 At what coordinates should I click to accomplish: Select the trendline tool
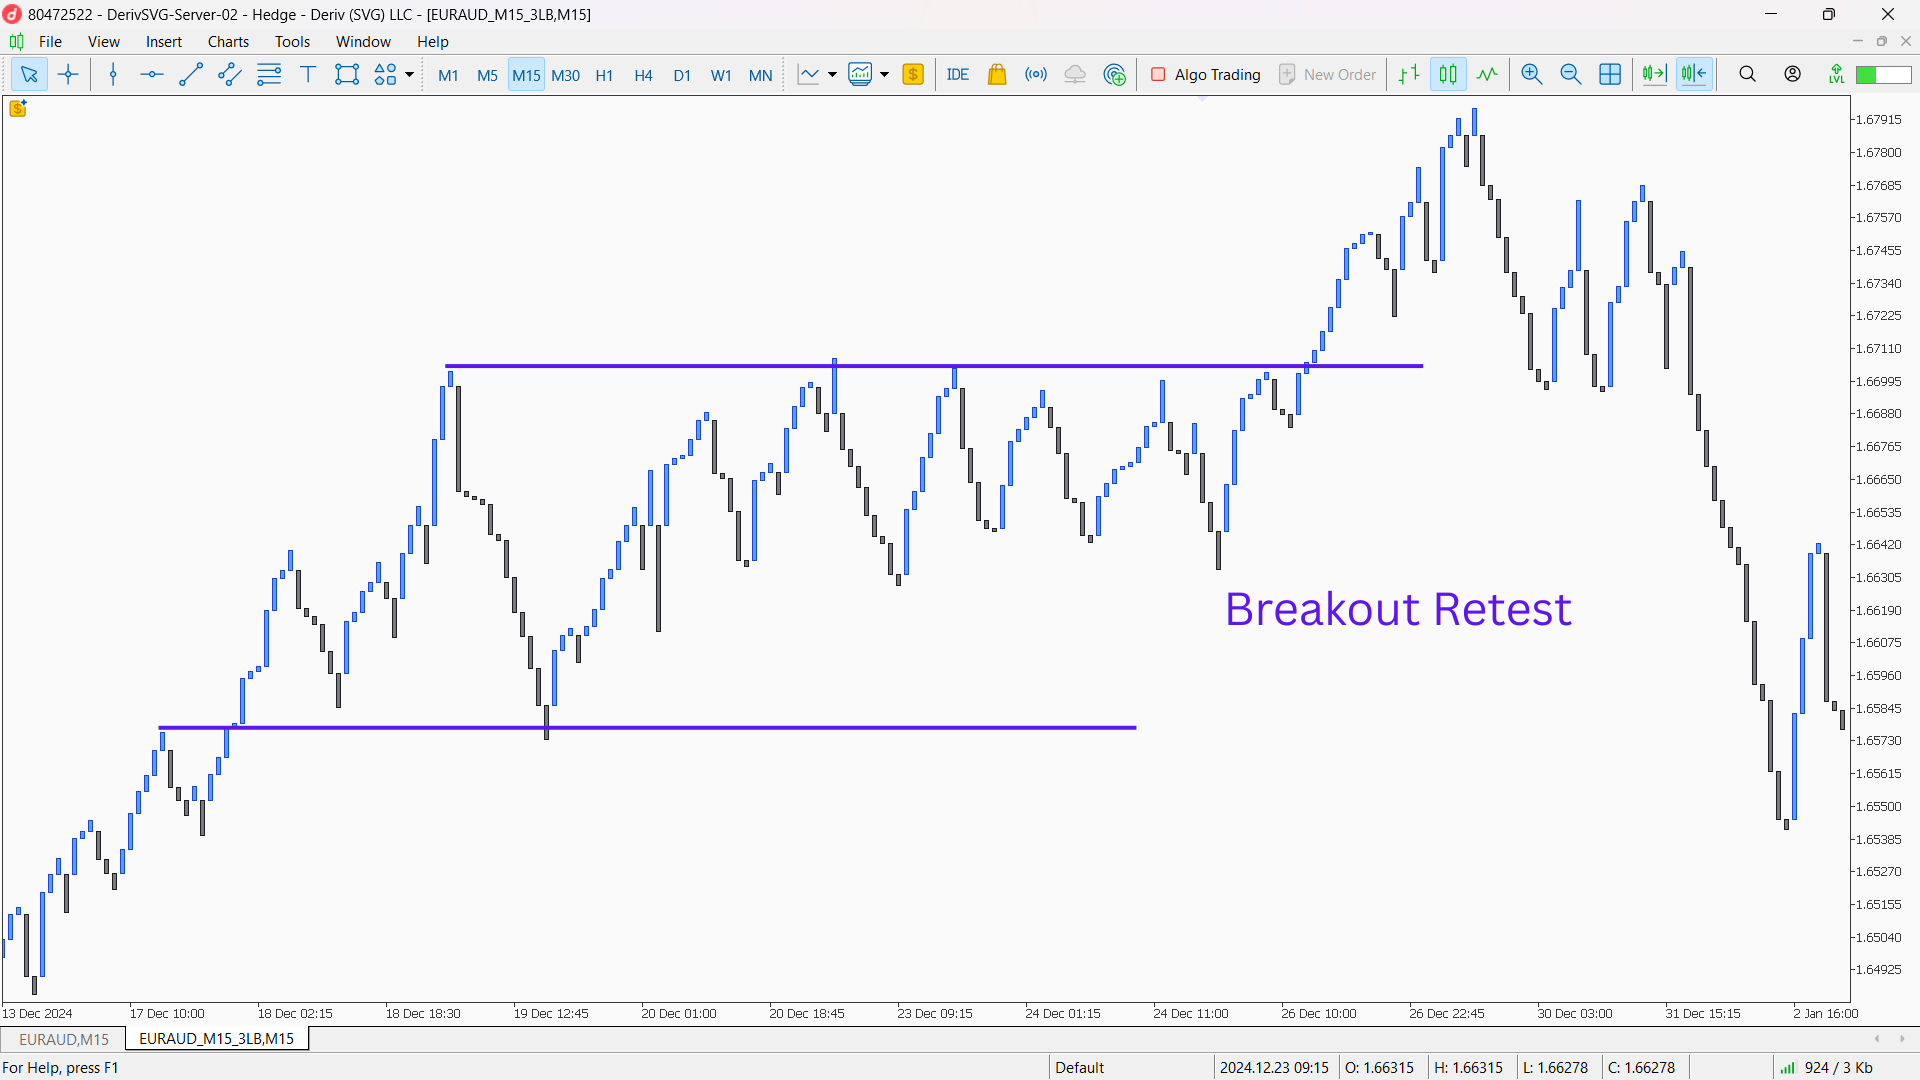[191, 74]
